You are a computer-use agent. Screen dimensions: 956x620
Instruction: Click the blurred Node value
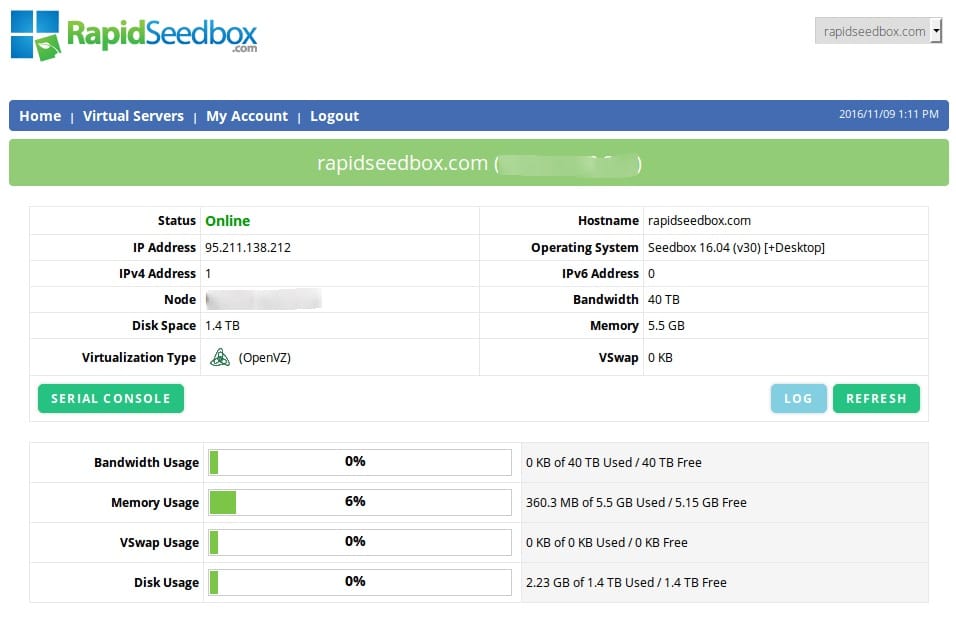[263, 299]
